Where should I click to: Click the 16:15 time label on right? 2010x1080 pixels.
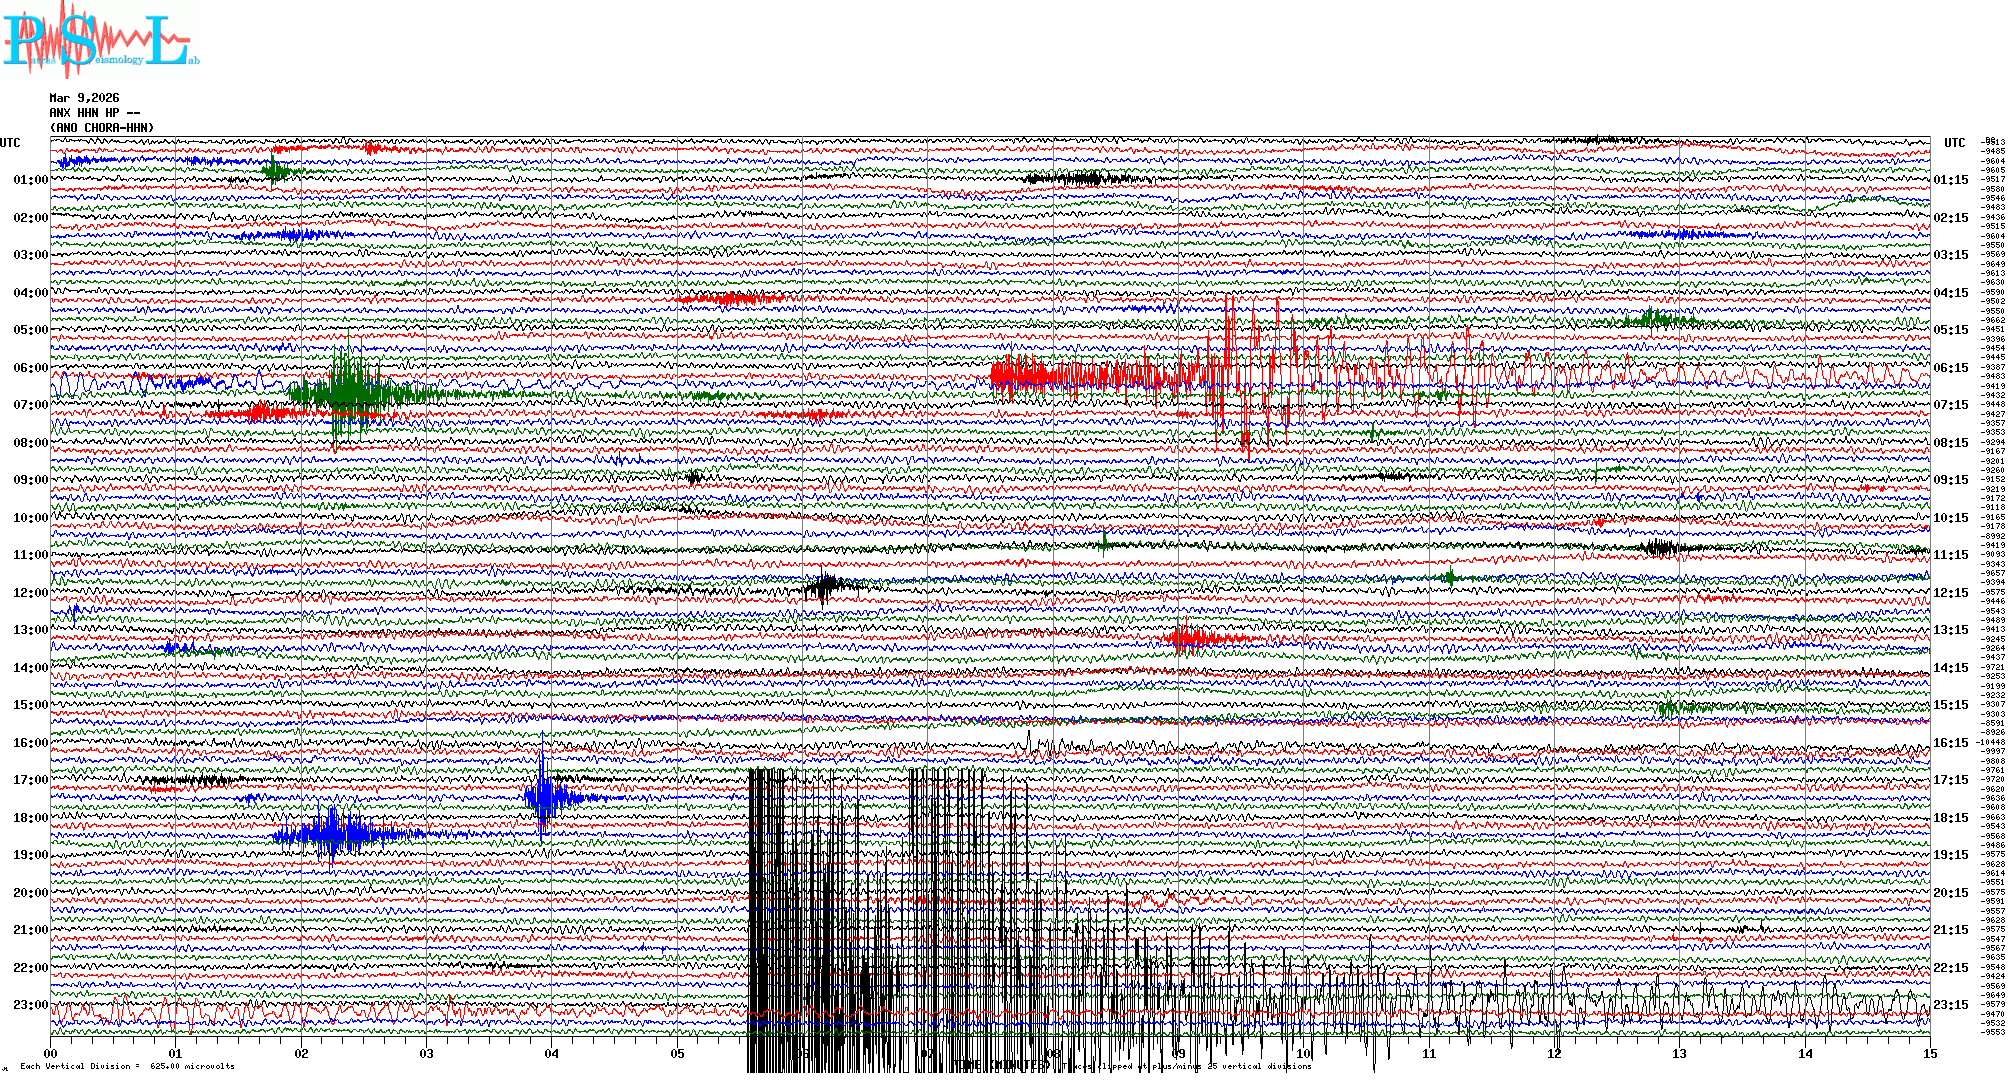coord(1950,743)
